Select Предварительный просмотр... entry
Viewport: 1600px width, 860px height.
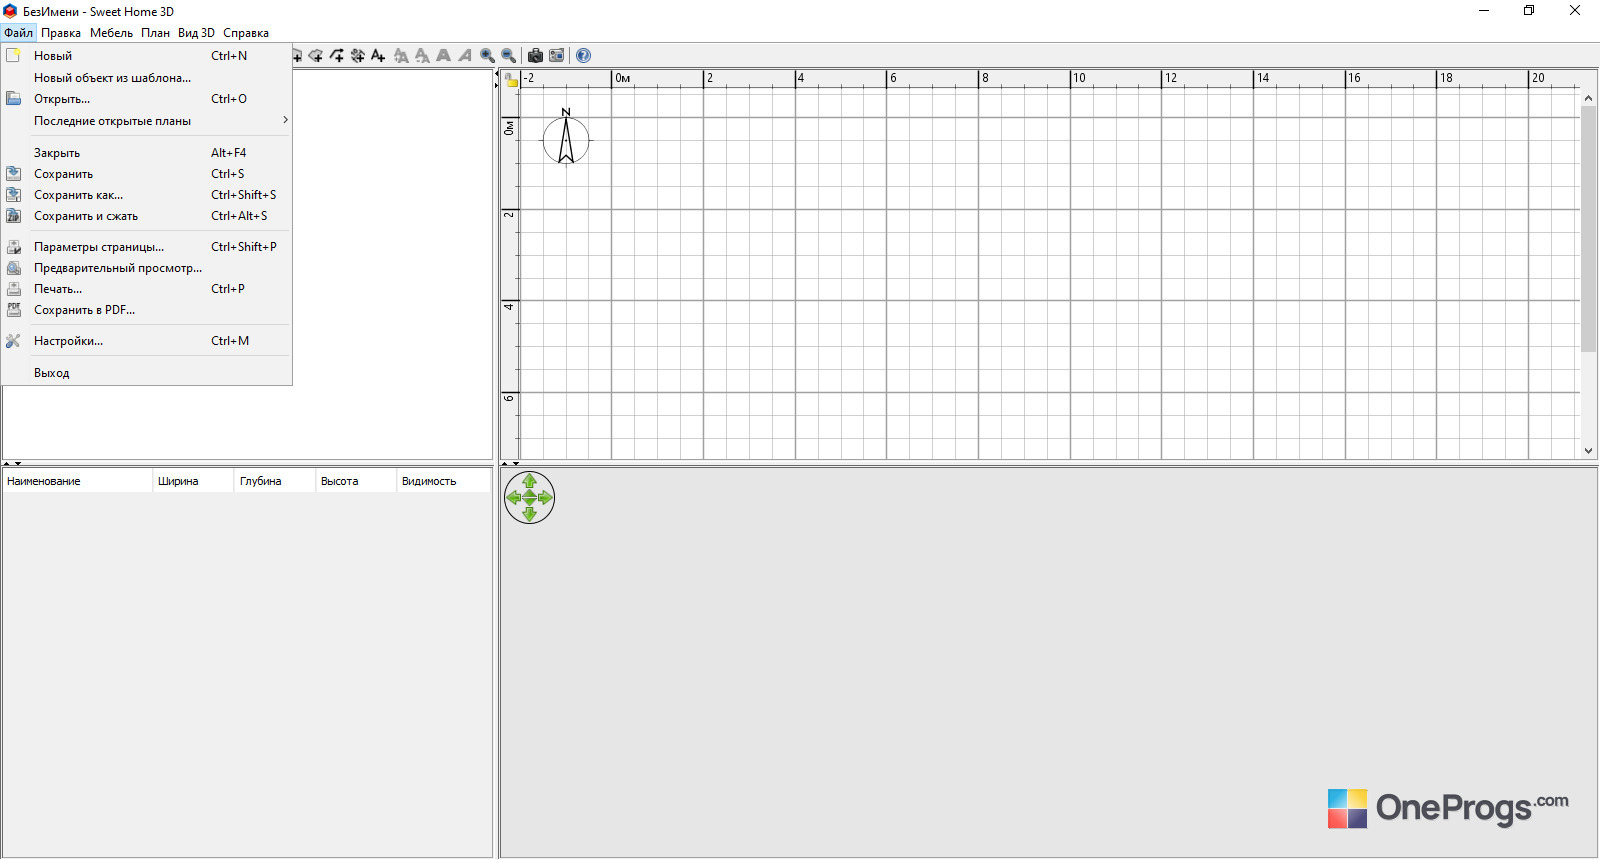147,268
